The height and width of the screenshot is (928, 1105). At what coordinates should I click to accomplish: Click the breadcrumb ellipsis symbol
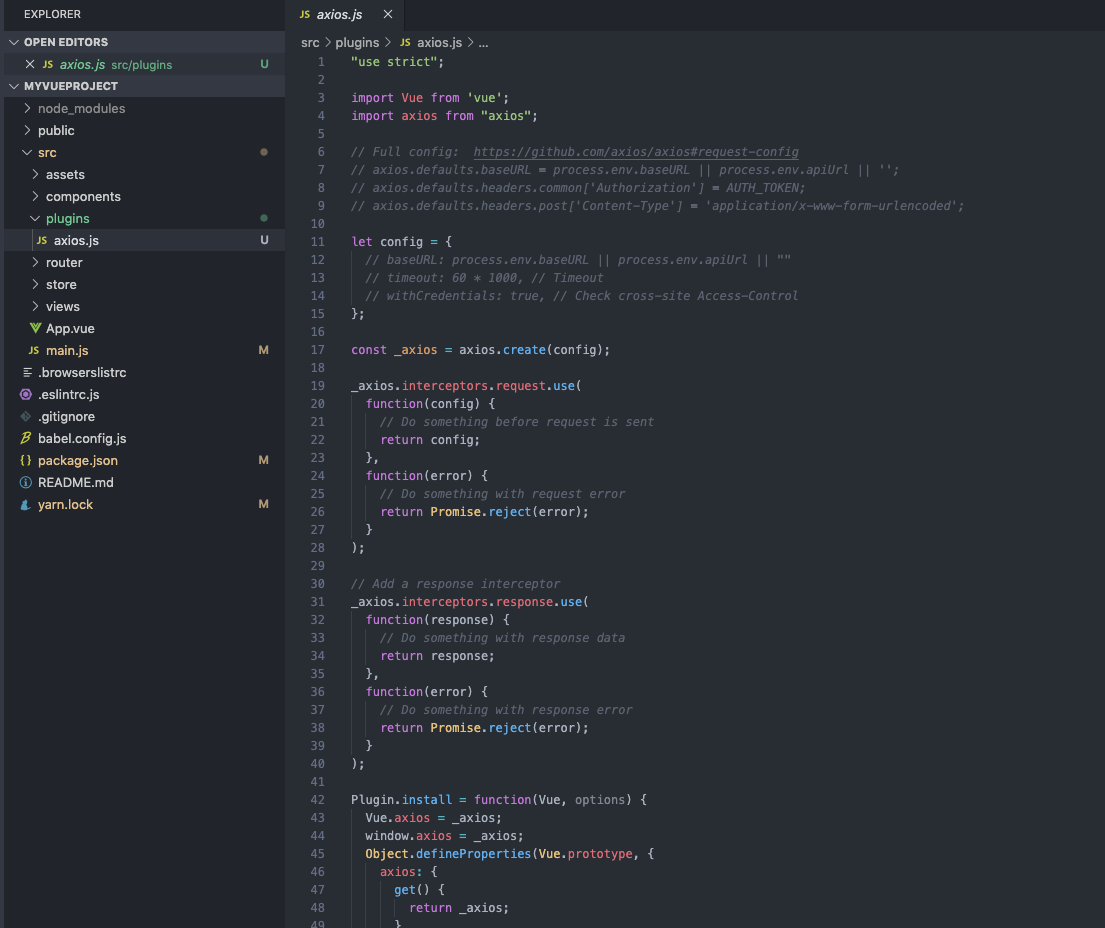483,43
